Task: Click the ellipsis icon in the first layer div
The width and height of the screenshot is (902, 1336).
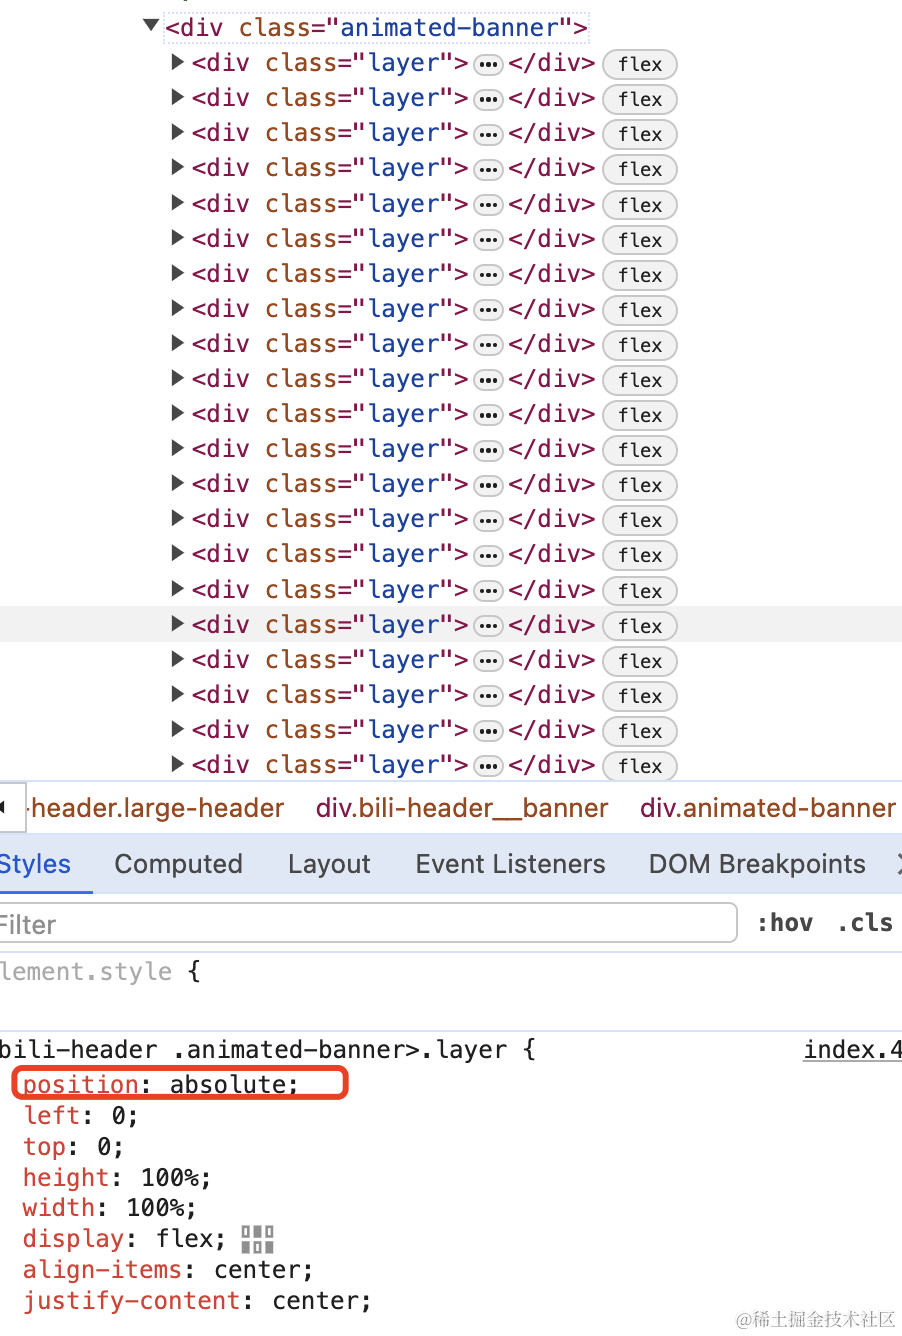Action: 488,64
